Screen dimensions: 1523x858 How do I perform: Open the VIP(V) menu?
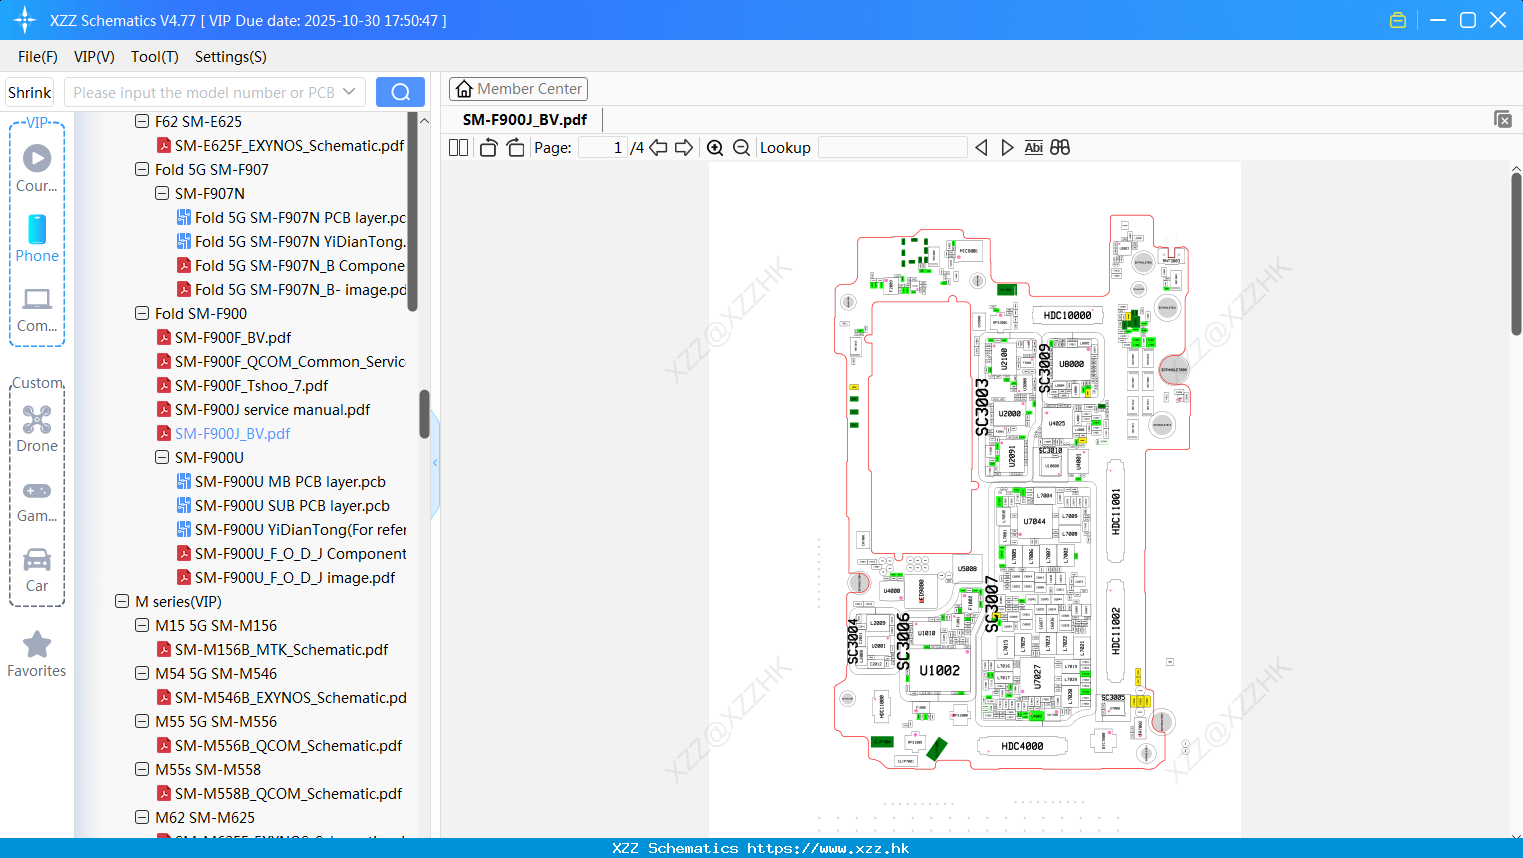[x=94, y=57]
